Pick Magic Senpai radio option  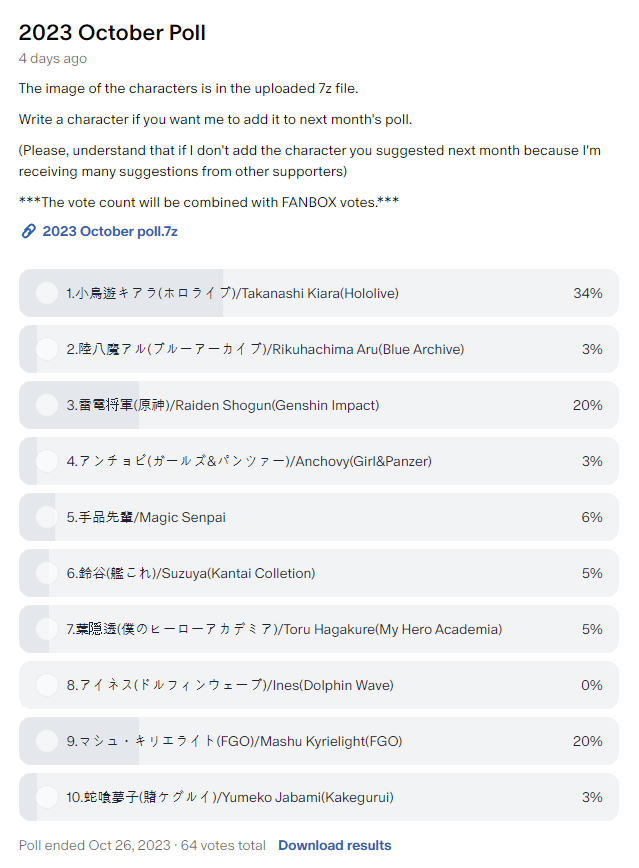[x=47, y=517]
